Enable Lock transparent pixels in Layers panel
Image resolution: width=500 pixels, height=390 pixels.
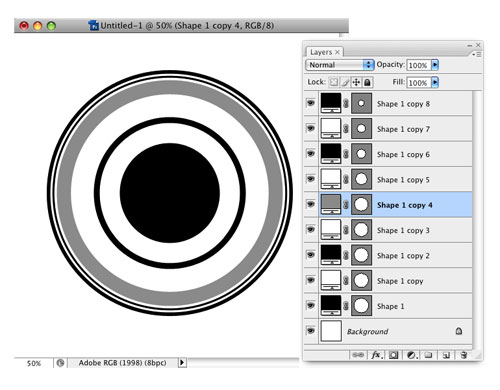pyautogui.click(x=334, y=82)
